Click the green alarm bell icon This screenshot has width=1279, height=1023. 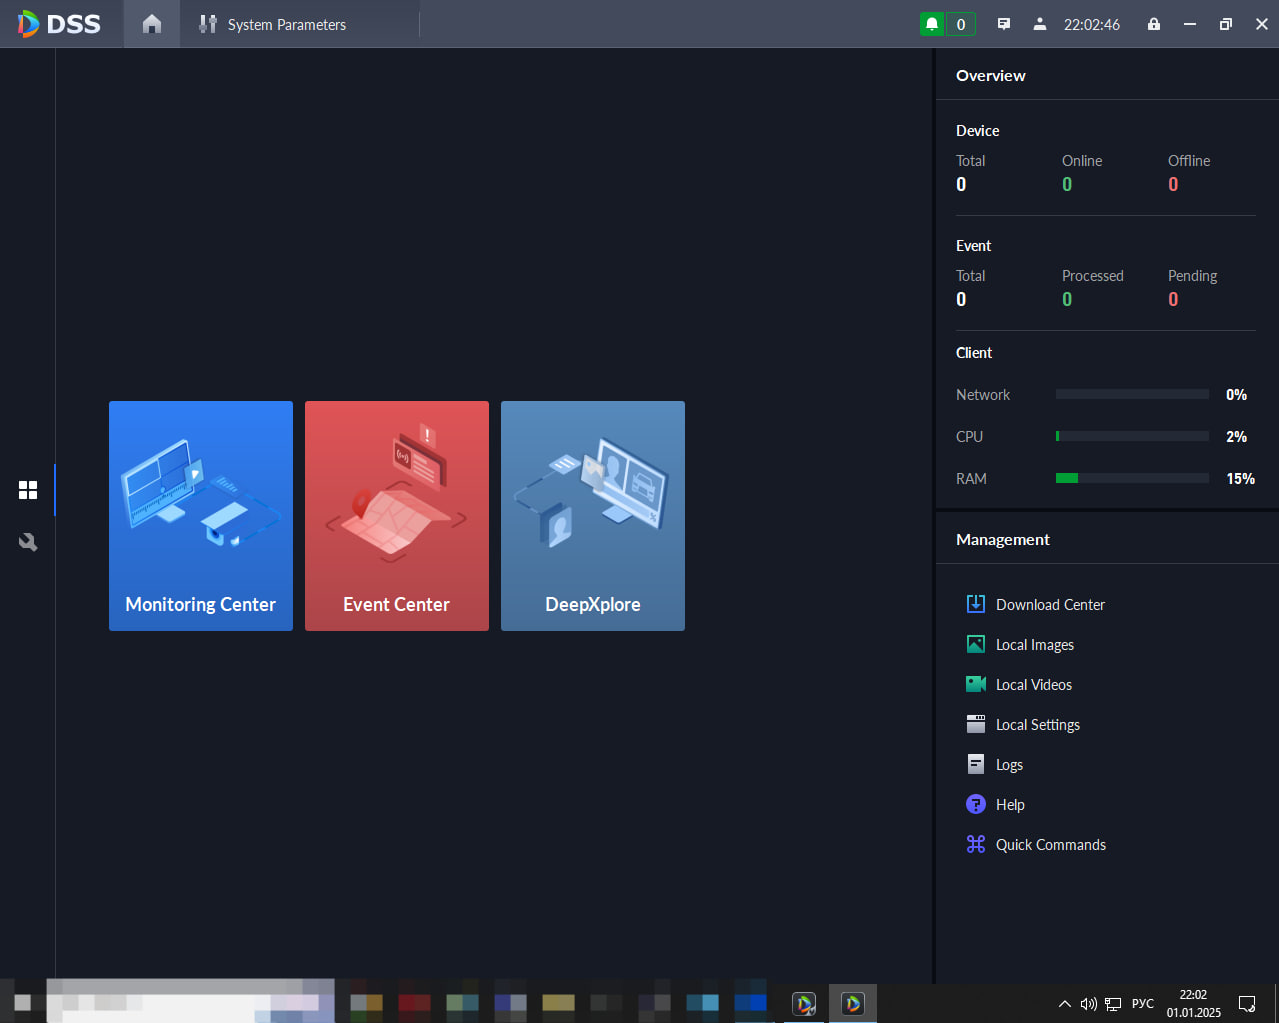click(932, 24)
